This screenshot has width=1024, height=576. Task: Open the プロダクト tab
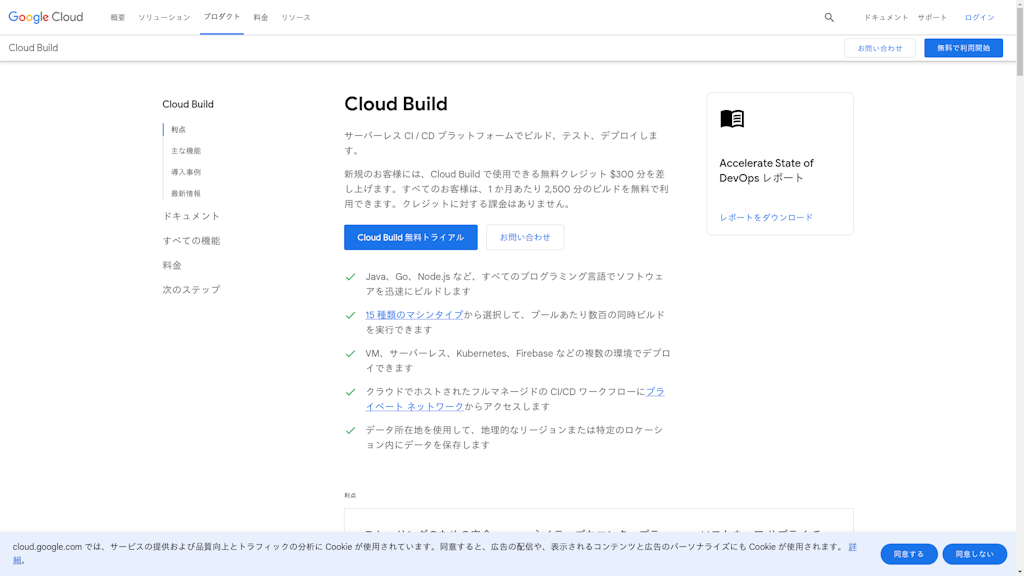click(221, 17)
